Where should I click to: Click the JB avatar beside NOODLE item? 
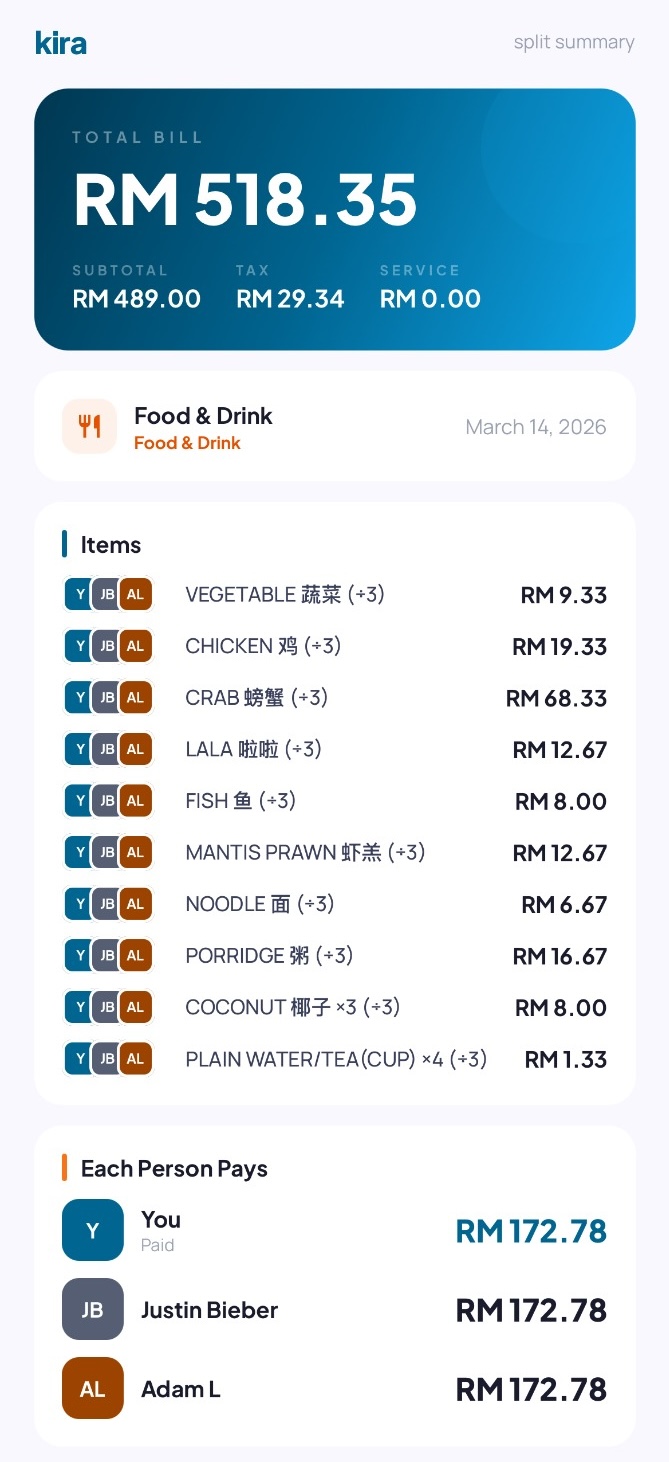(107, 904)
